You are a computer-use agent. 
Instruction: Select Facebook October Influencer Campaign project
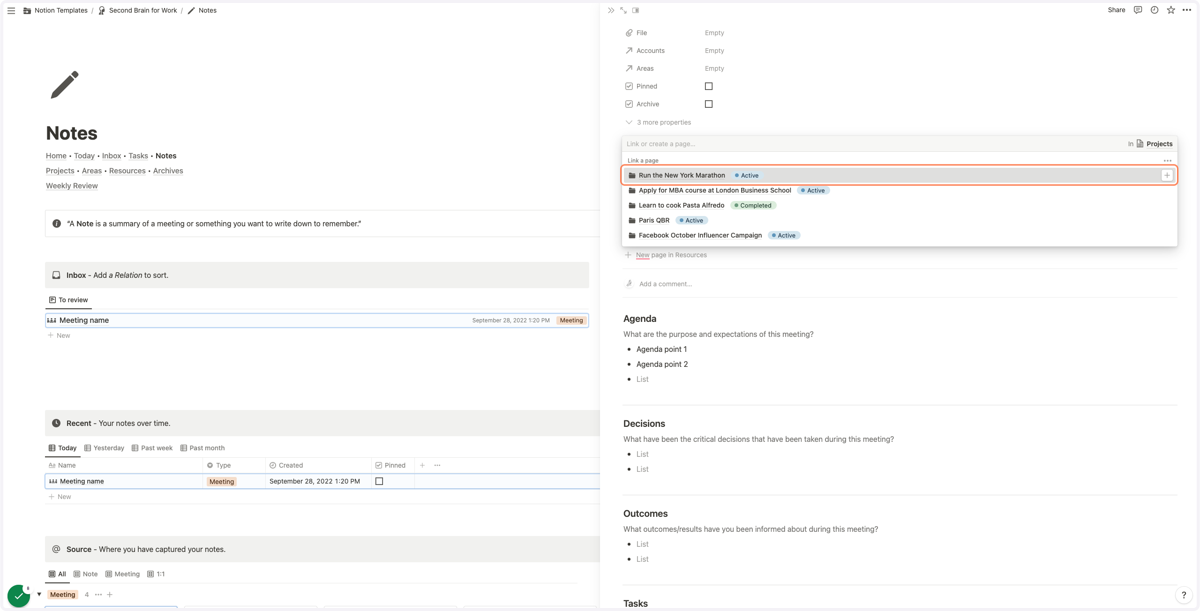click(899, 235)
